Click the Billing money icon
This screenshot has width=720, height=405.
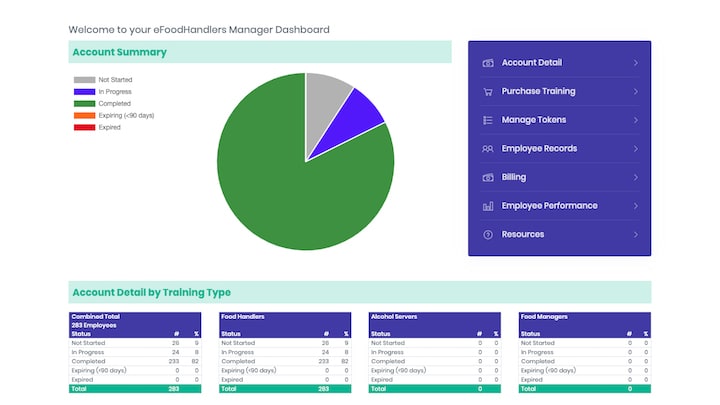click(x=488, y=177)
